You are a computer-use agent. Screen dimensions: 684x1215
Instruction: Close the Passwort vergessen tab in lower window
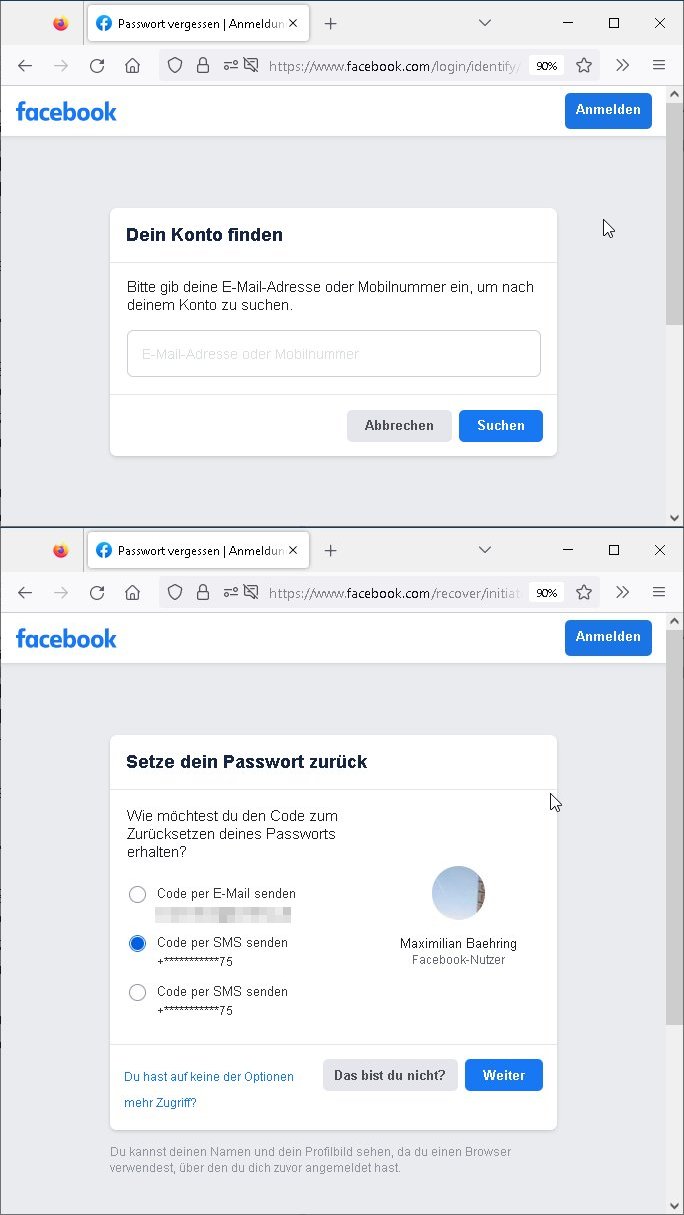[x=293, y=550]
